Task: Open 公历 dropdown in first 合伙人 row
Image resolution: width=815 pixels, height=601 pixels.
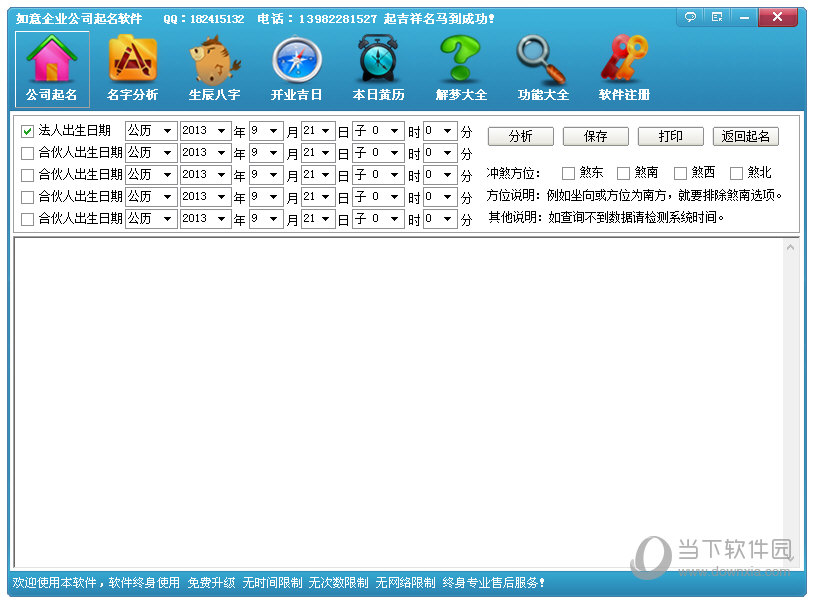Action: point(151,153)
